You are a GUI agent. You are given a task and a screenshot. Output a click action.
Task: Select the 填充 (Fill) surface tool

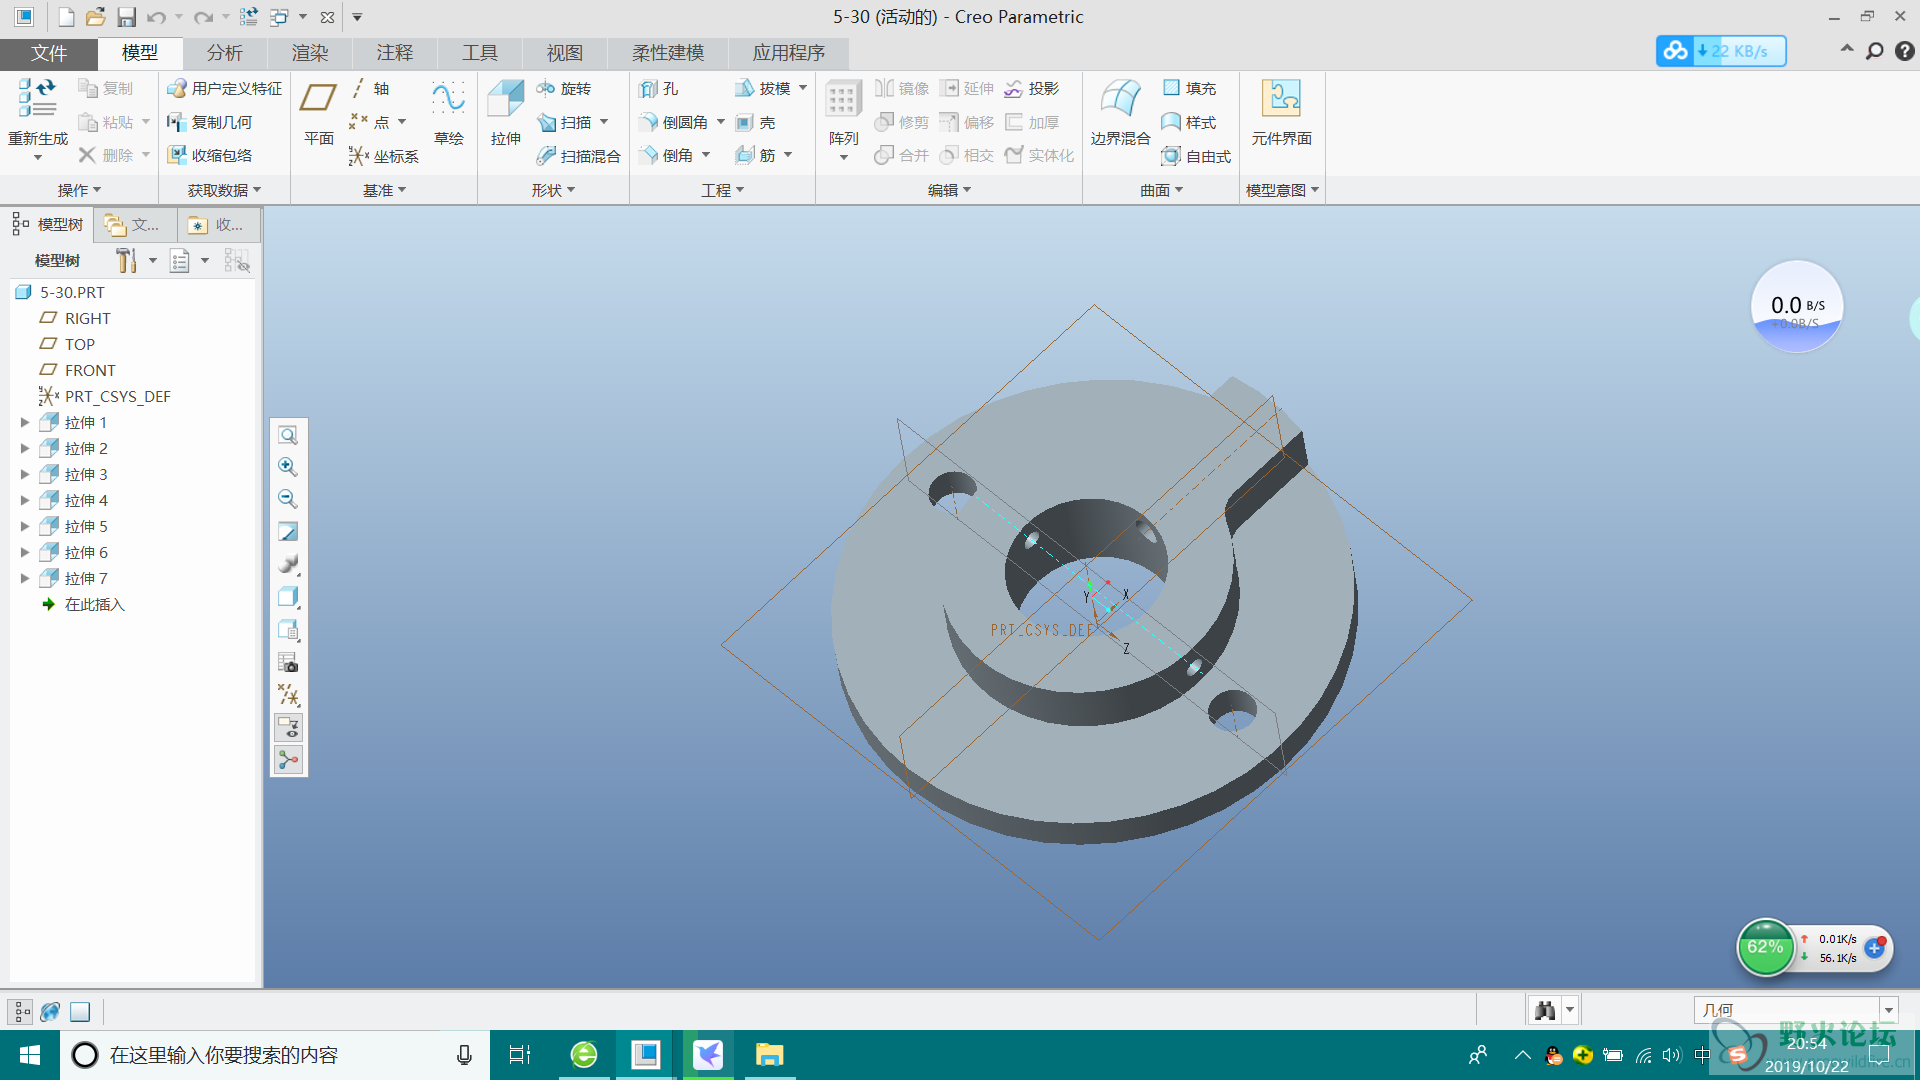click(x=1190, y=89)
